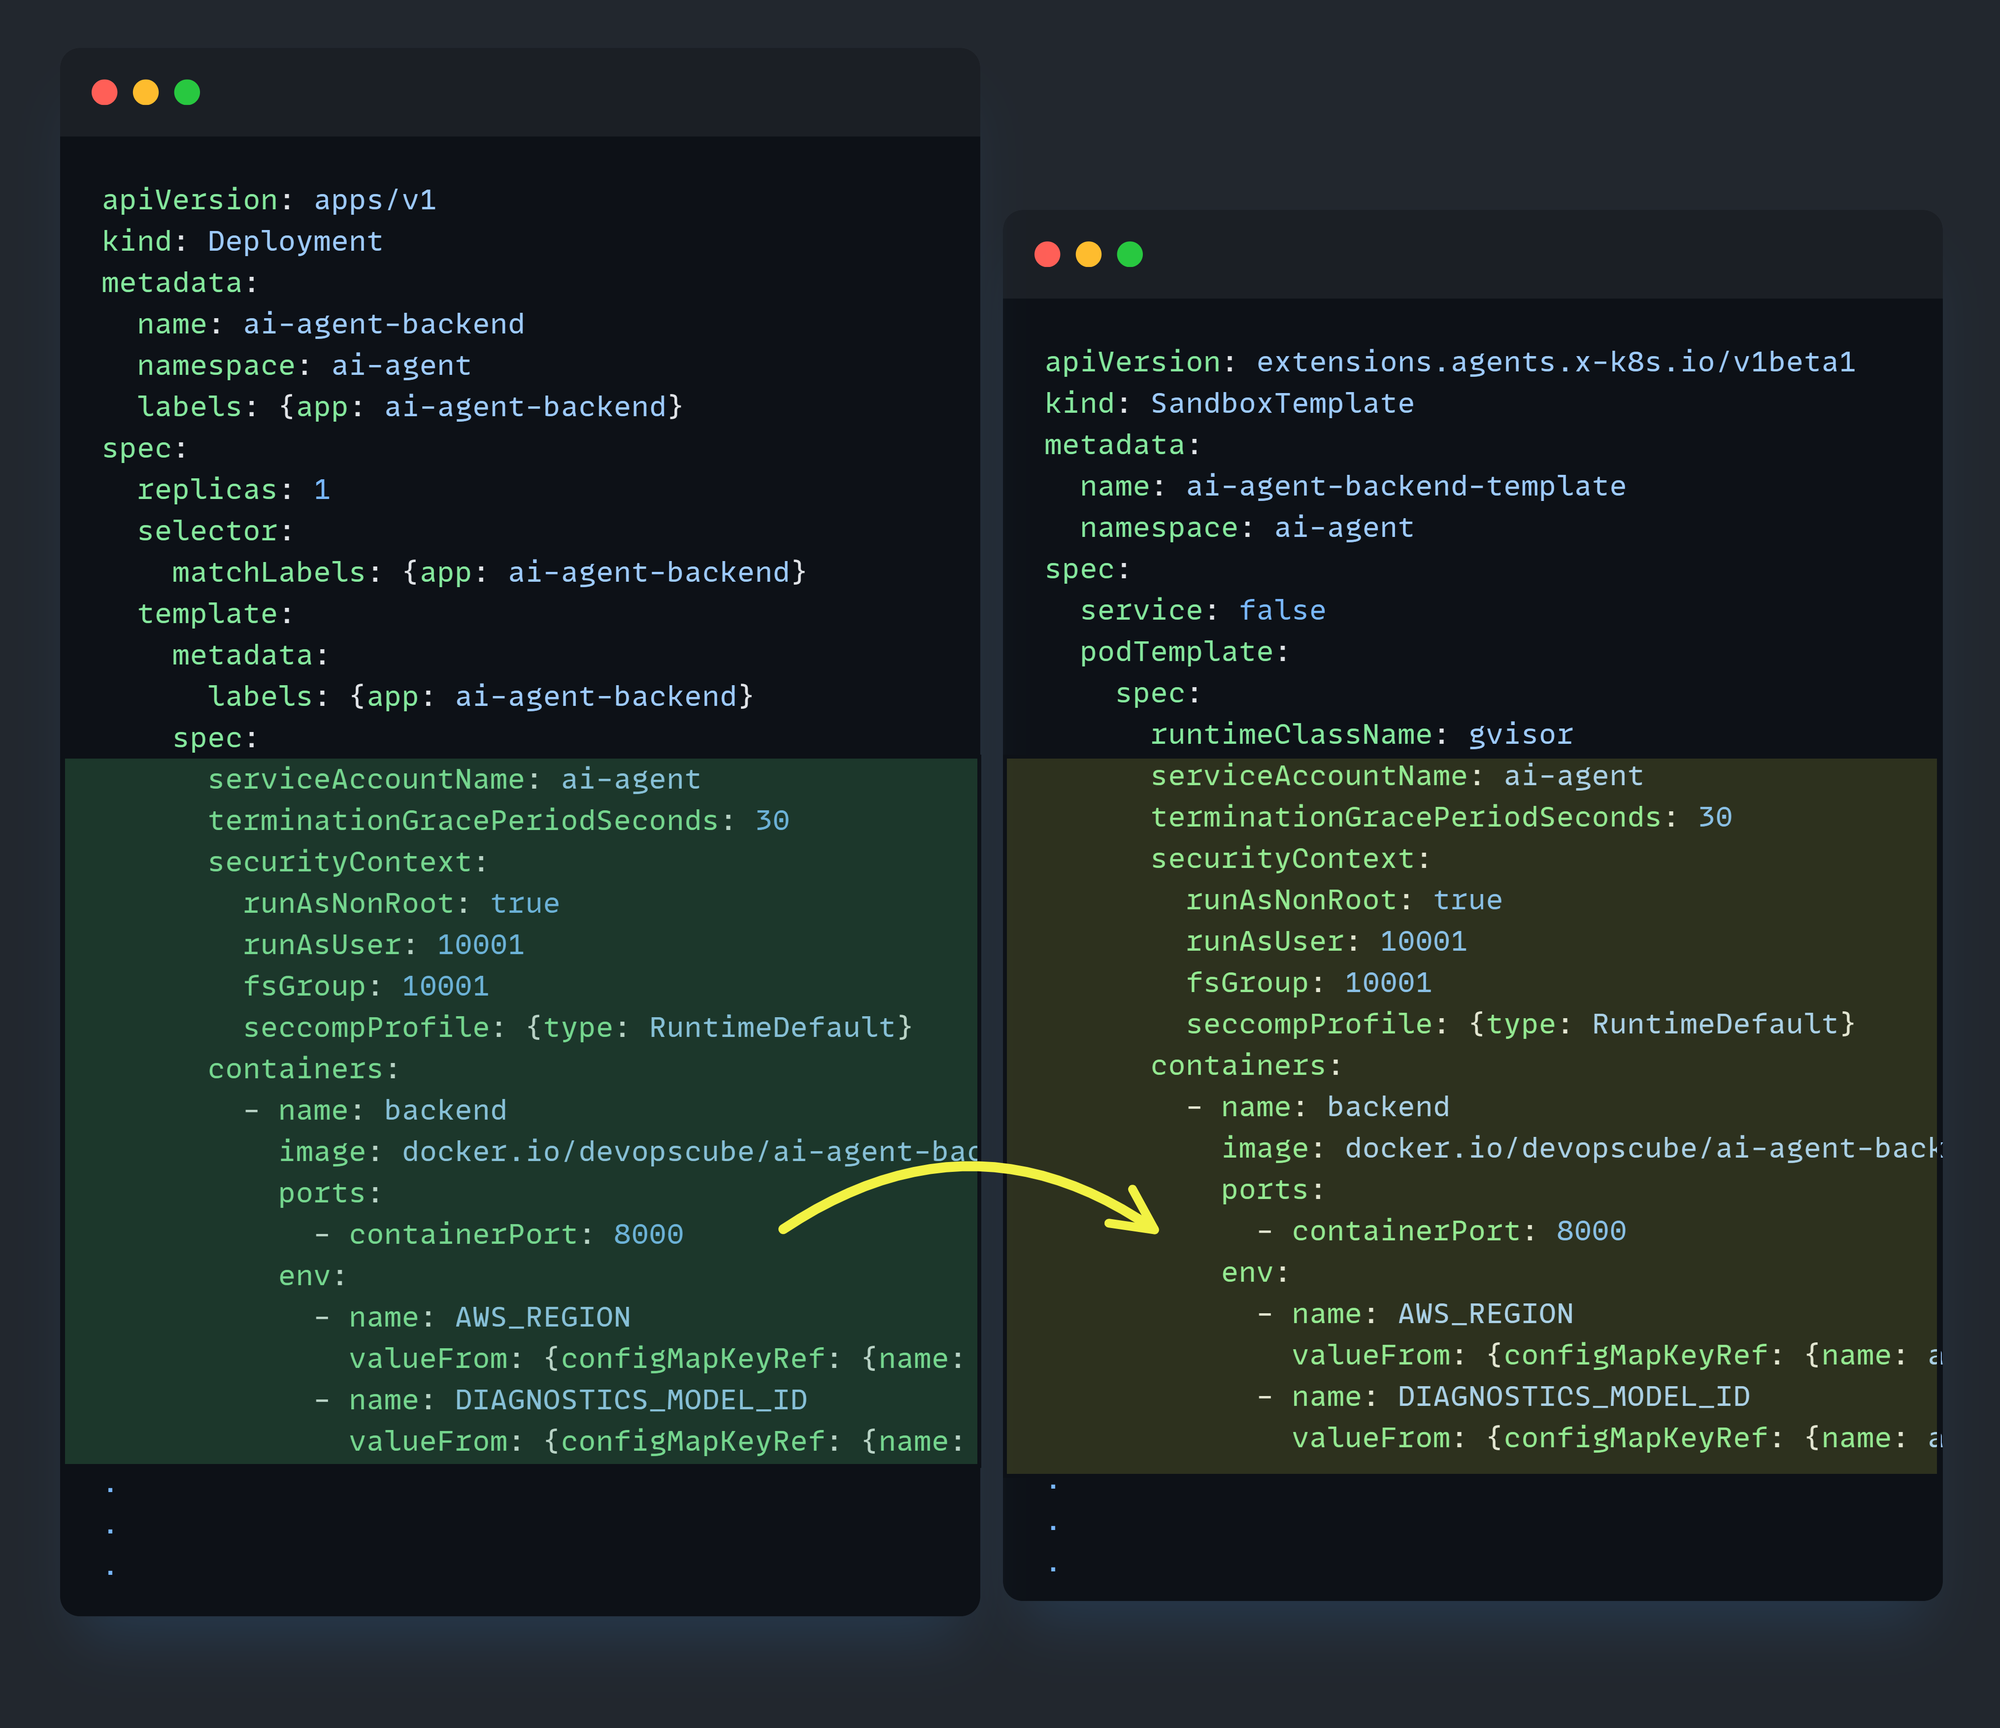Select 'terminationGracePeriodSeconds: 30' in SandboxTemplate window

click(1441, 817)
